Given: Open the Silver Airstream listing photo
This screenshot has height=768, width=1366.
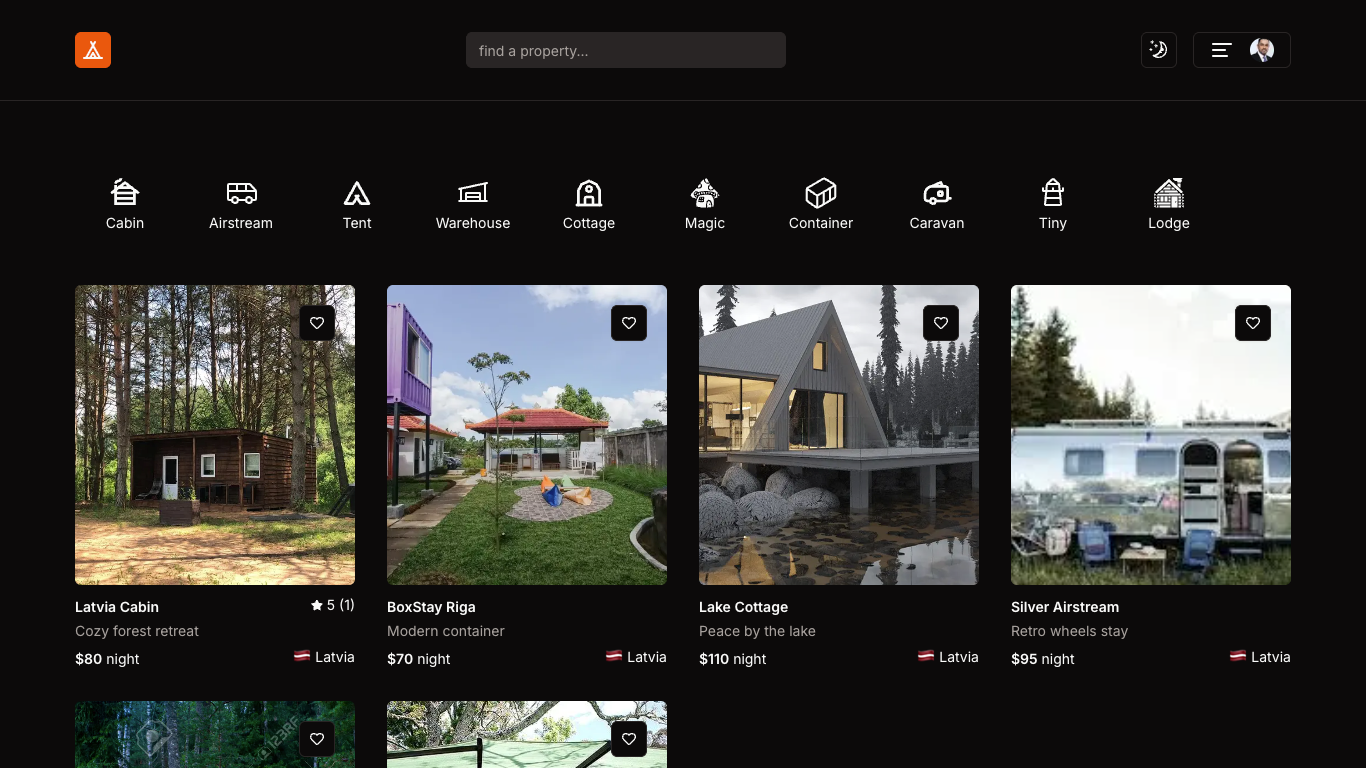Looking at the screenshot, I should (x=1150, y=450).
